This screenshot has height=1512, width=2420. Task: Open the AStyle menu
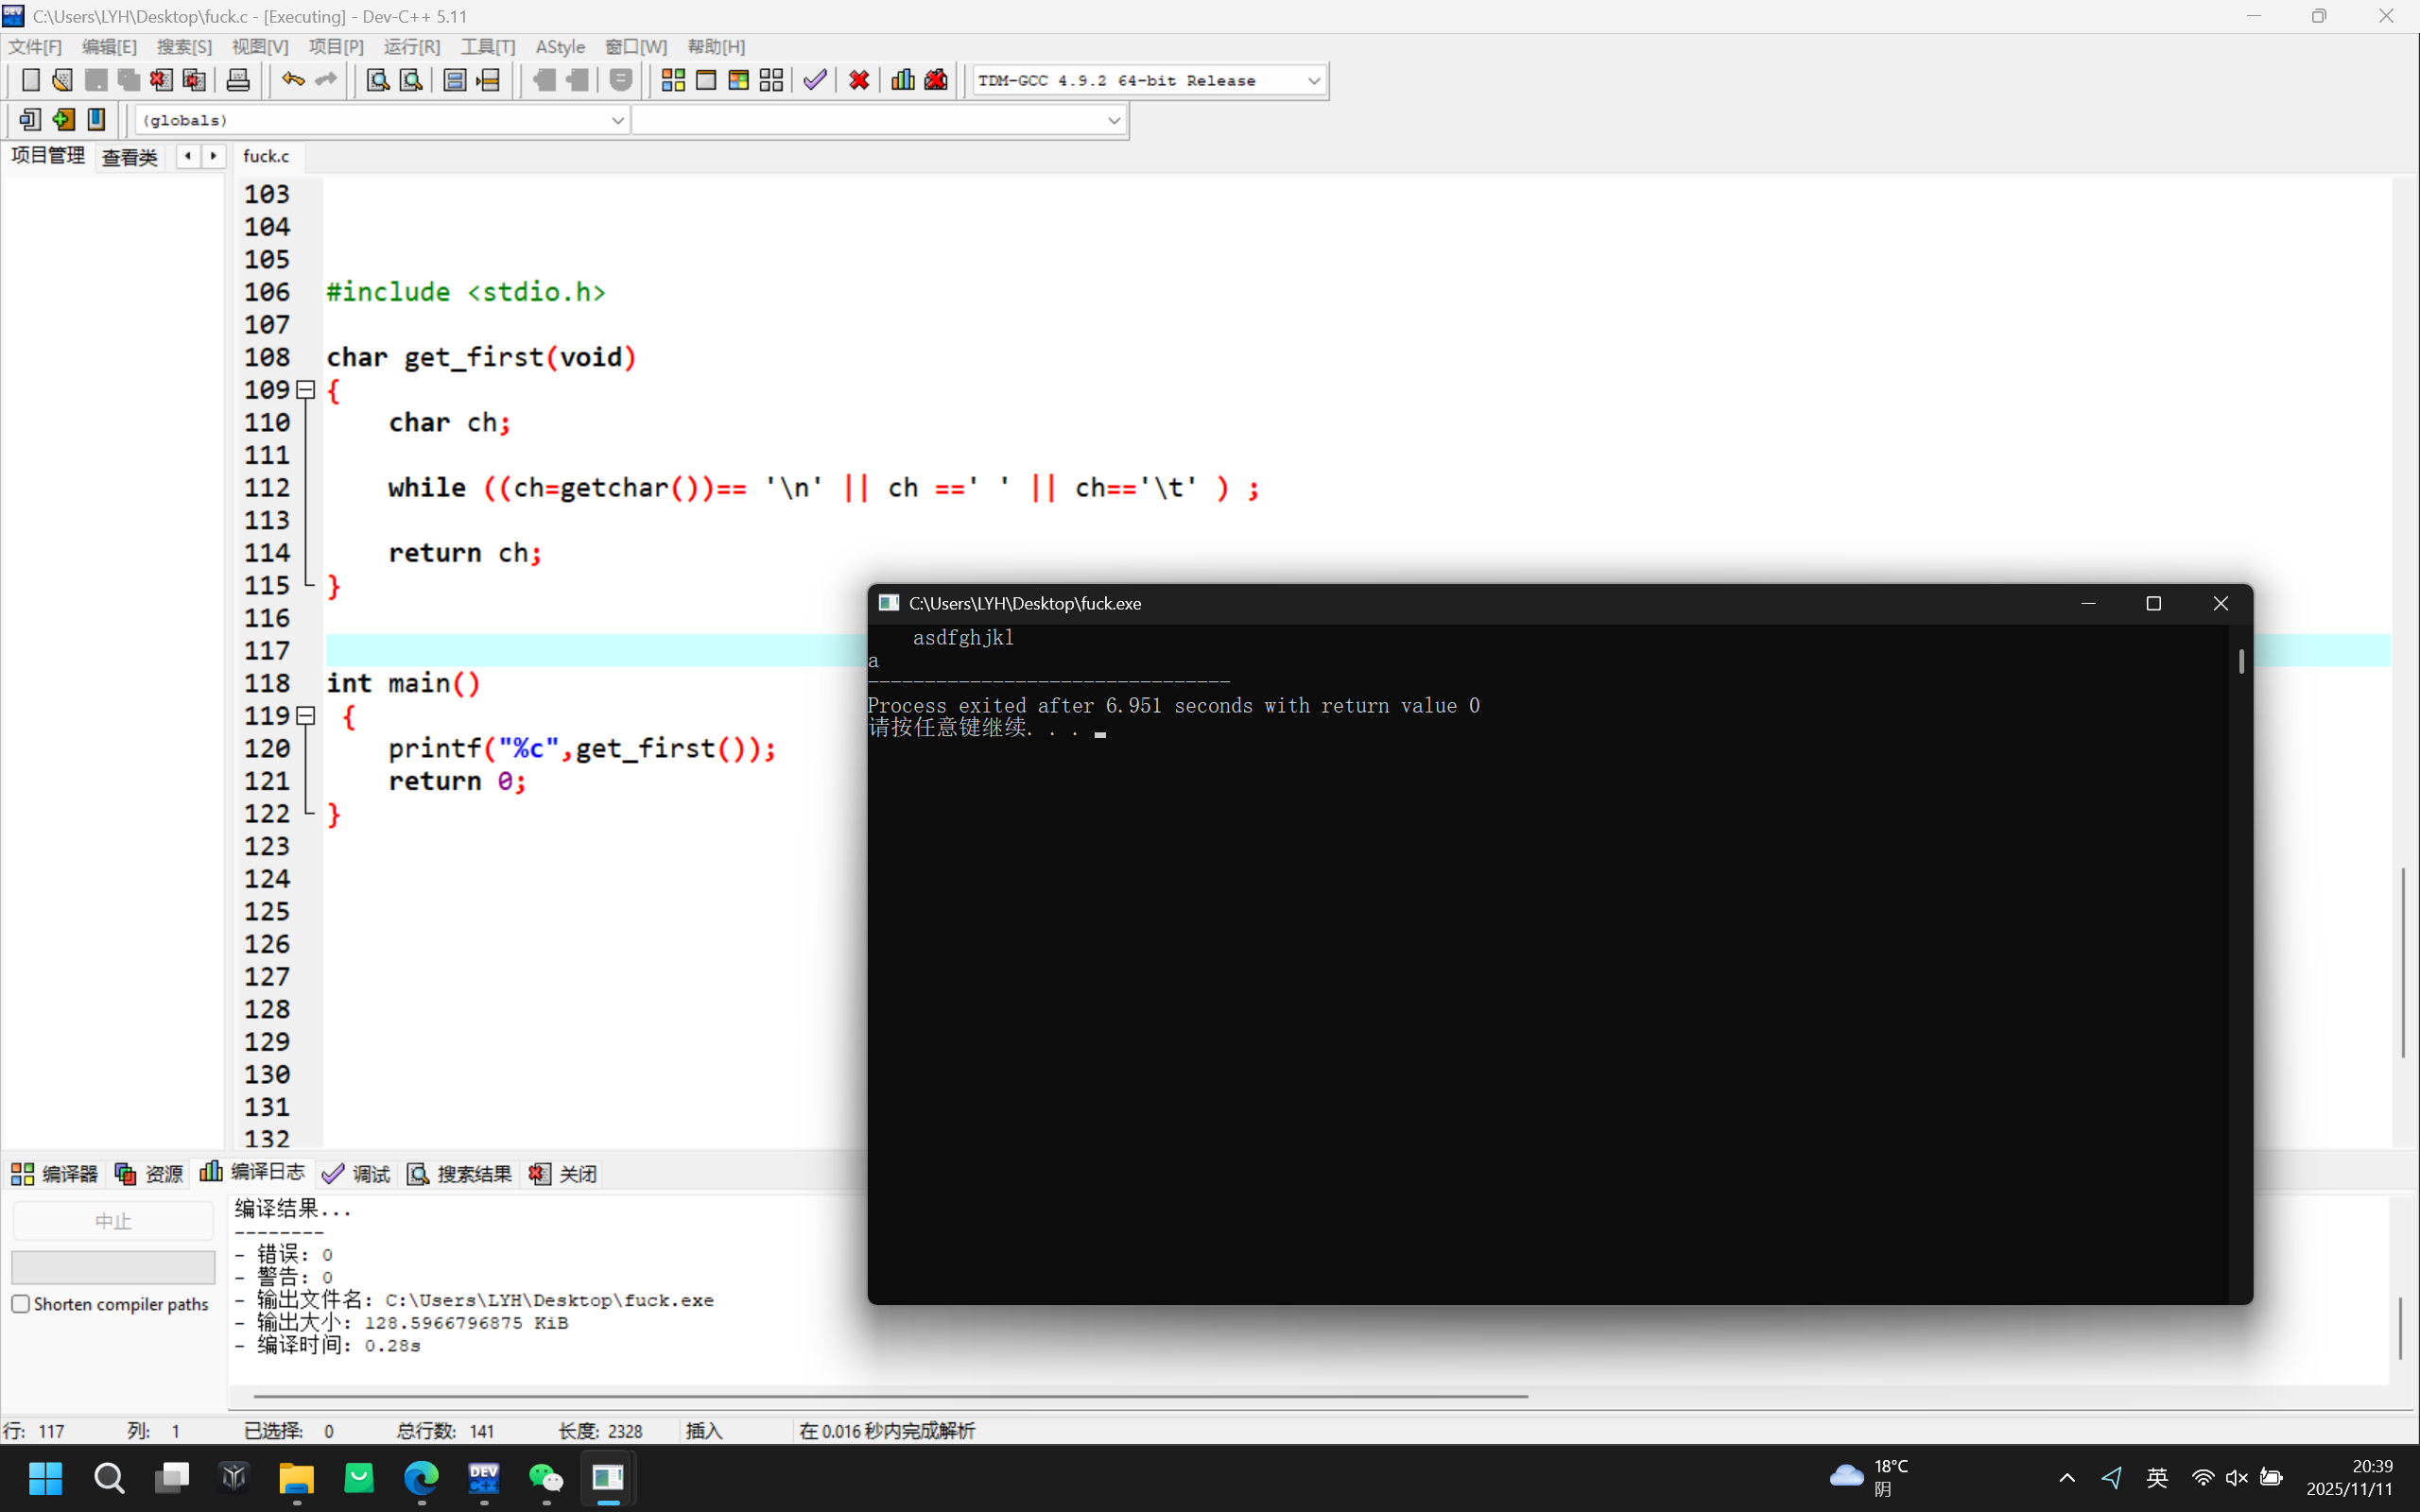pyautogui.click(x=559, y=47)
